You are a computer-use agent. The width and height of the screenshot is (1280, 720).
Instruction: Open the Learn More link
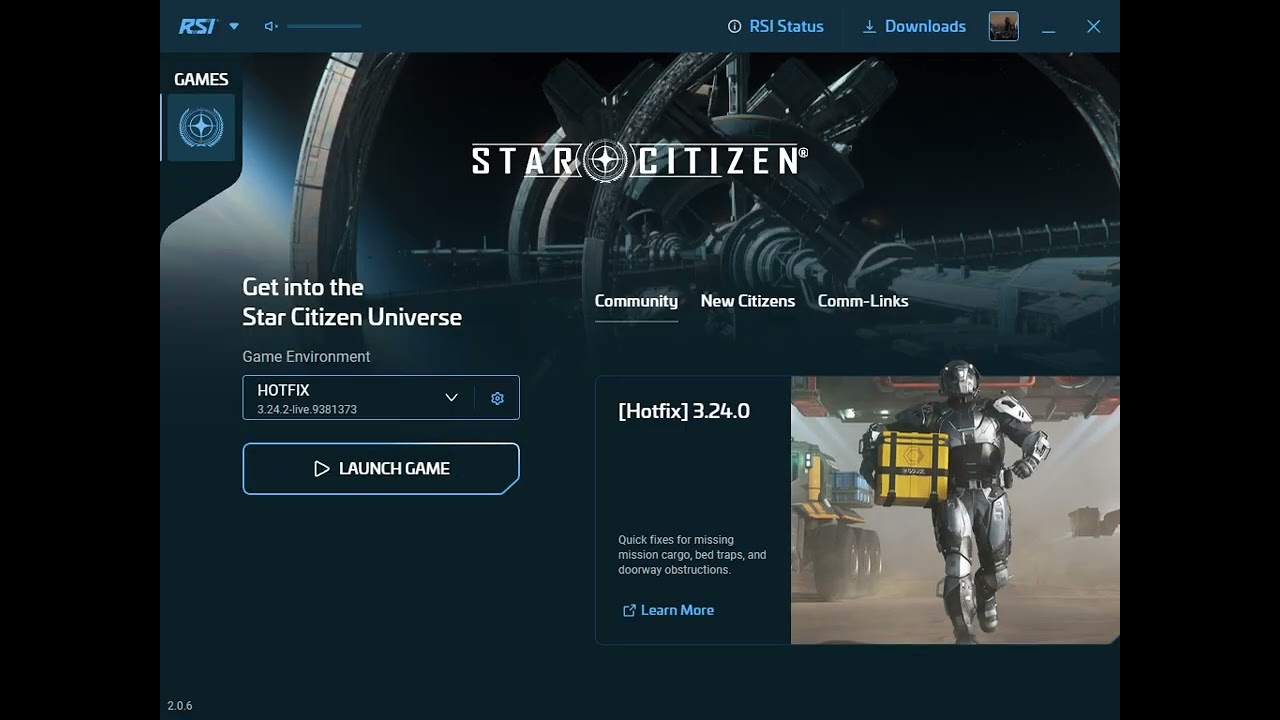(668, 610)
